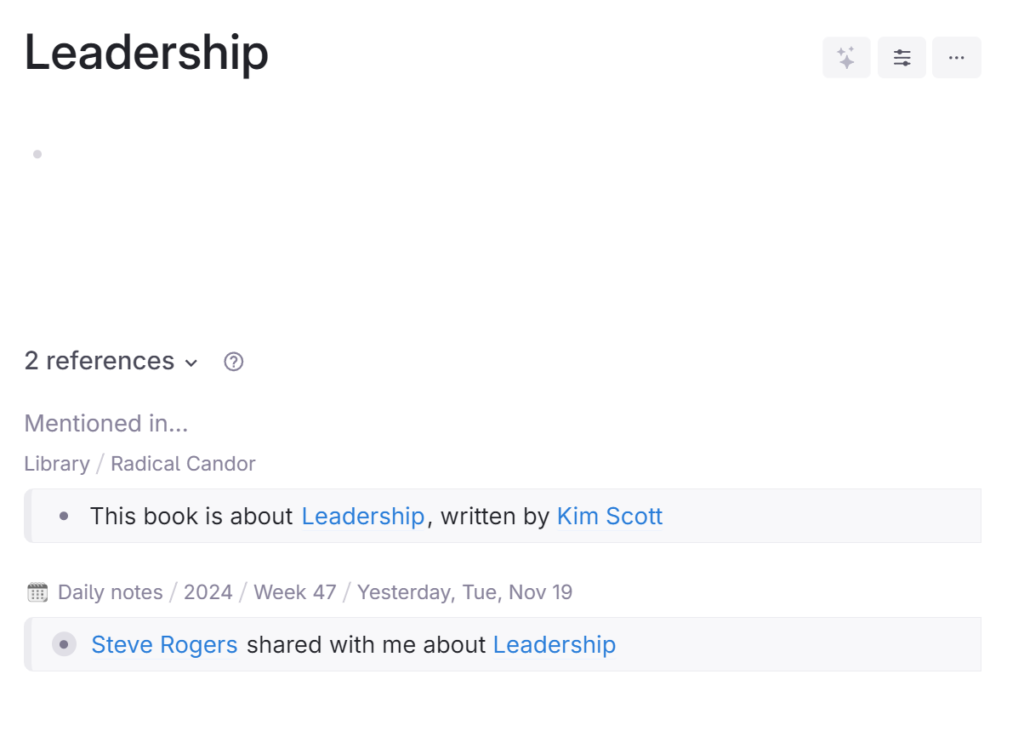The width and height of the screenshot is (1024, 737).
Task: Click the bullet before Steve Rogers
Action: (x=64, y=645)
